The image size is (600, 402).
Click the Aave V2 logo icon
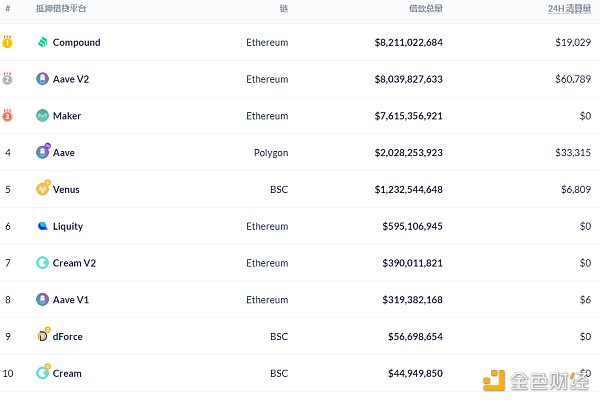(42, 79)
